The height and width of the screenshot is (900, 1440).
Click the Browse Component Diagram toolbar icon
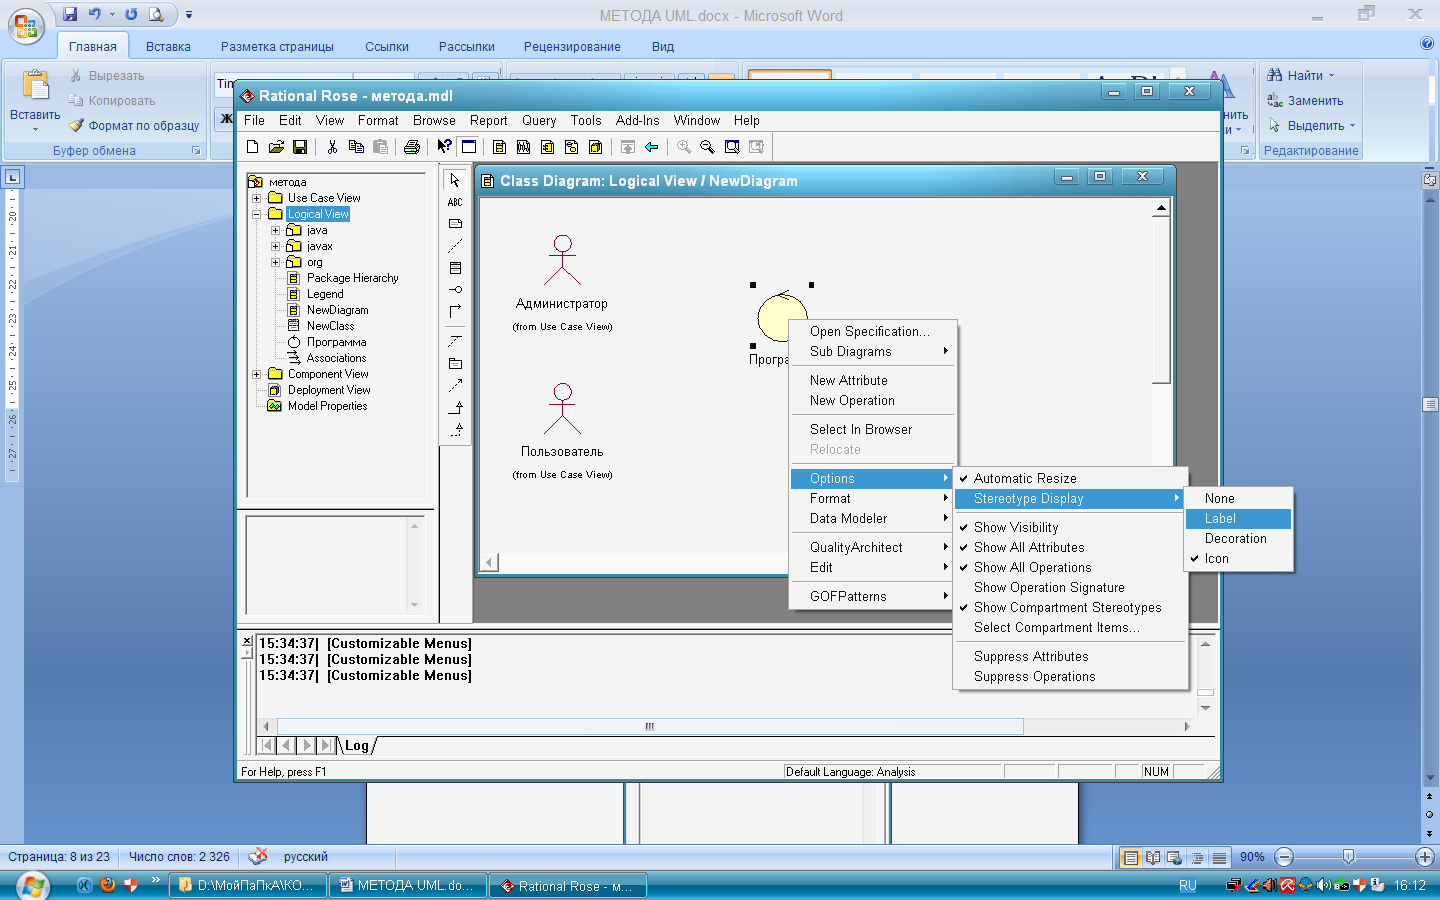[x=547, y=147]
